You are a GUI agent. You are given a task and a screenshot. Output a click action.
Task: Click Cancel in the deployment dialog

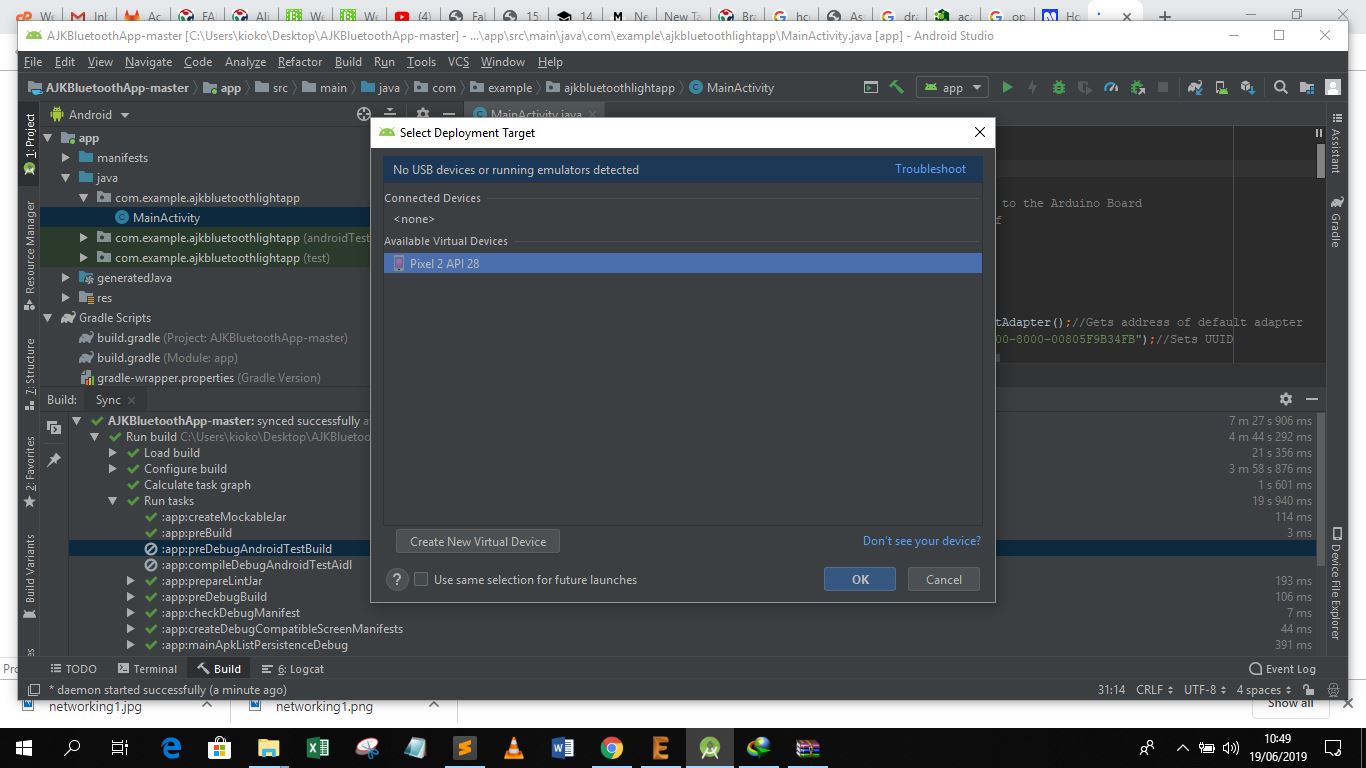click(944, 580)
